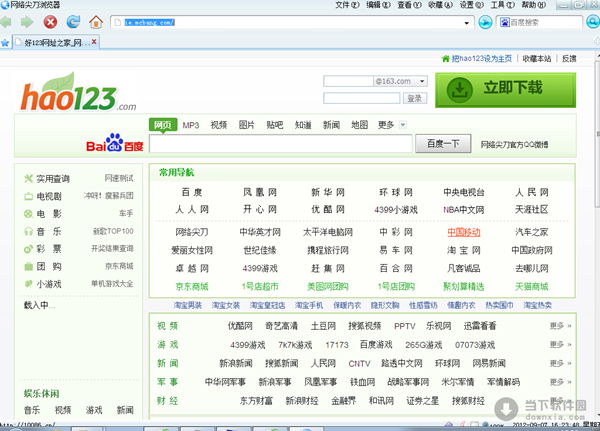Open the 文件(F) menu

(x=347, y=5)
